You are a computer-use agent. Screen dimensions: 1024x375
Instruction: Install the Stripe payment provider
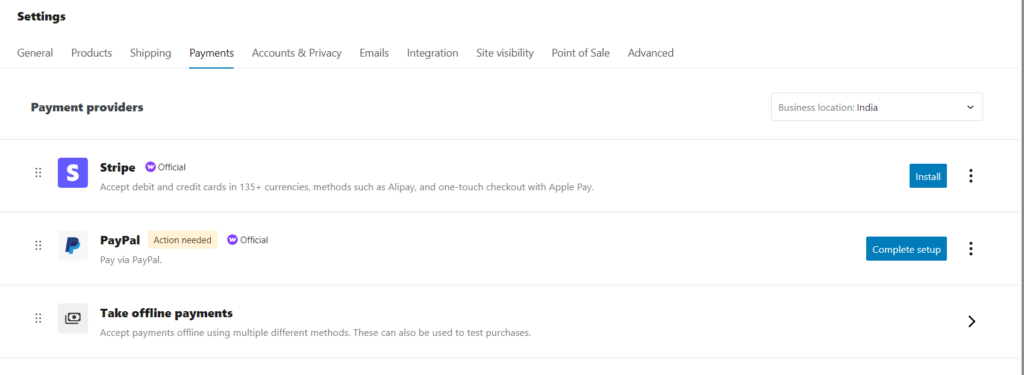(928, 176)
